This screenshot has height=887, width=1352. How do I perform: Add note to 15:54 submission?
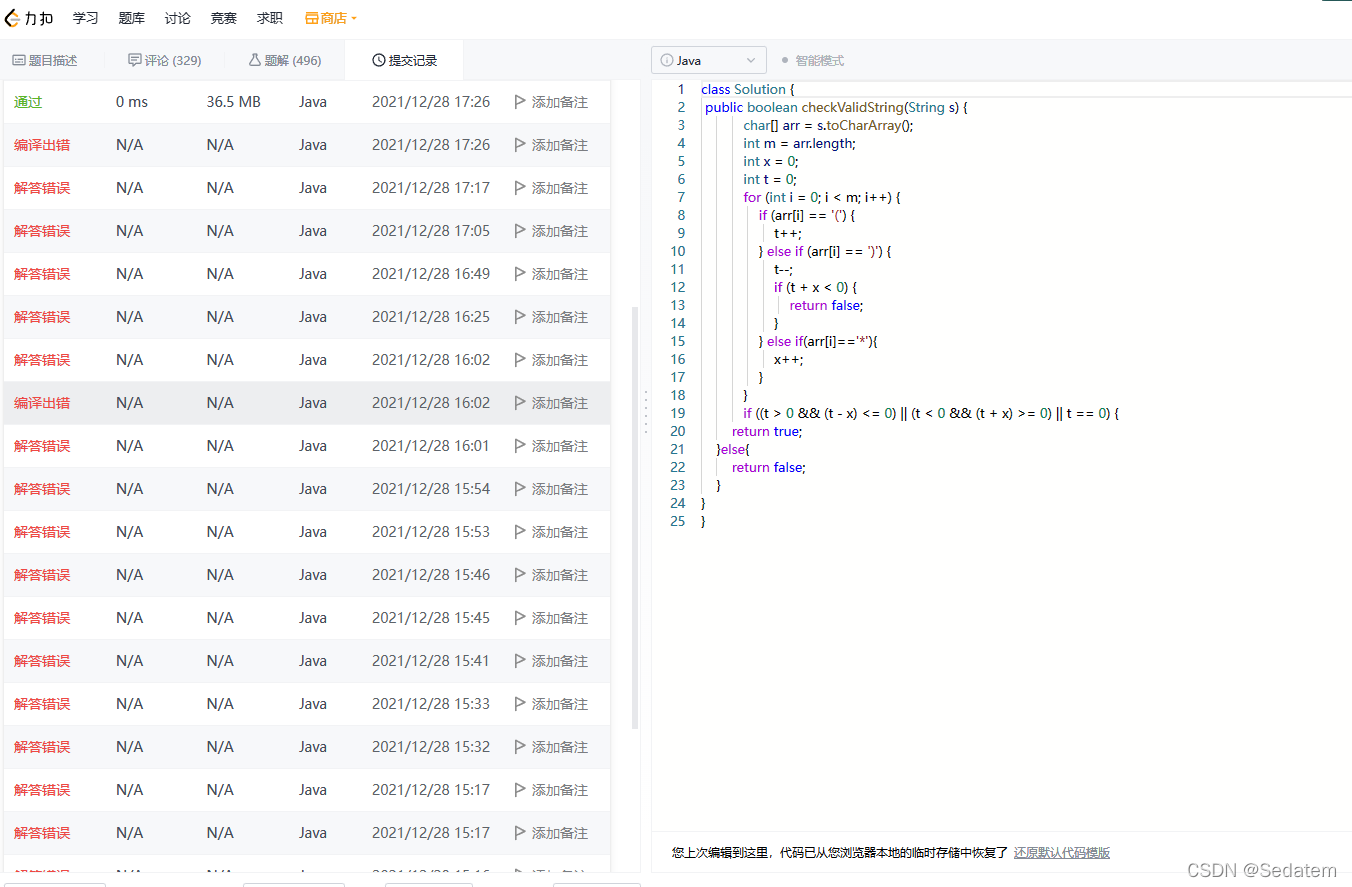click(551, 489)
